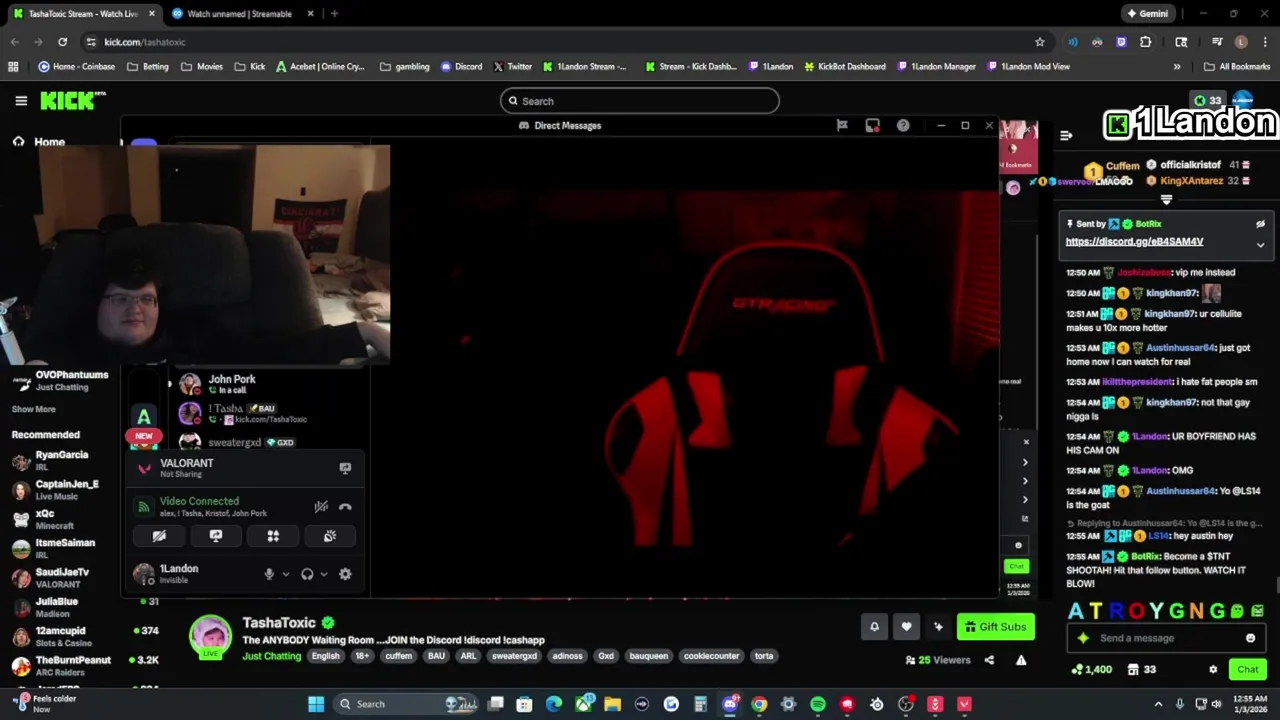The height and width of the screenshot is (720, 1280).
Task: Click Kick search box
Action: click(640, 101)
